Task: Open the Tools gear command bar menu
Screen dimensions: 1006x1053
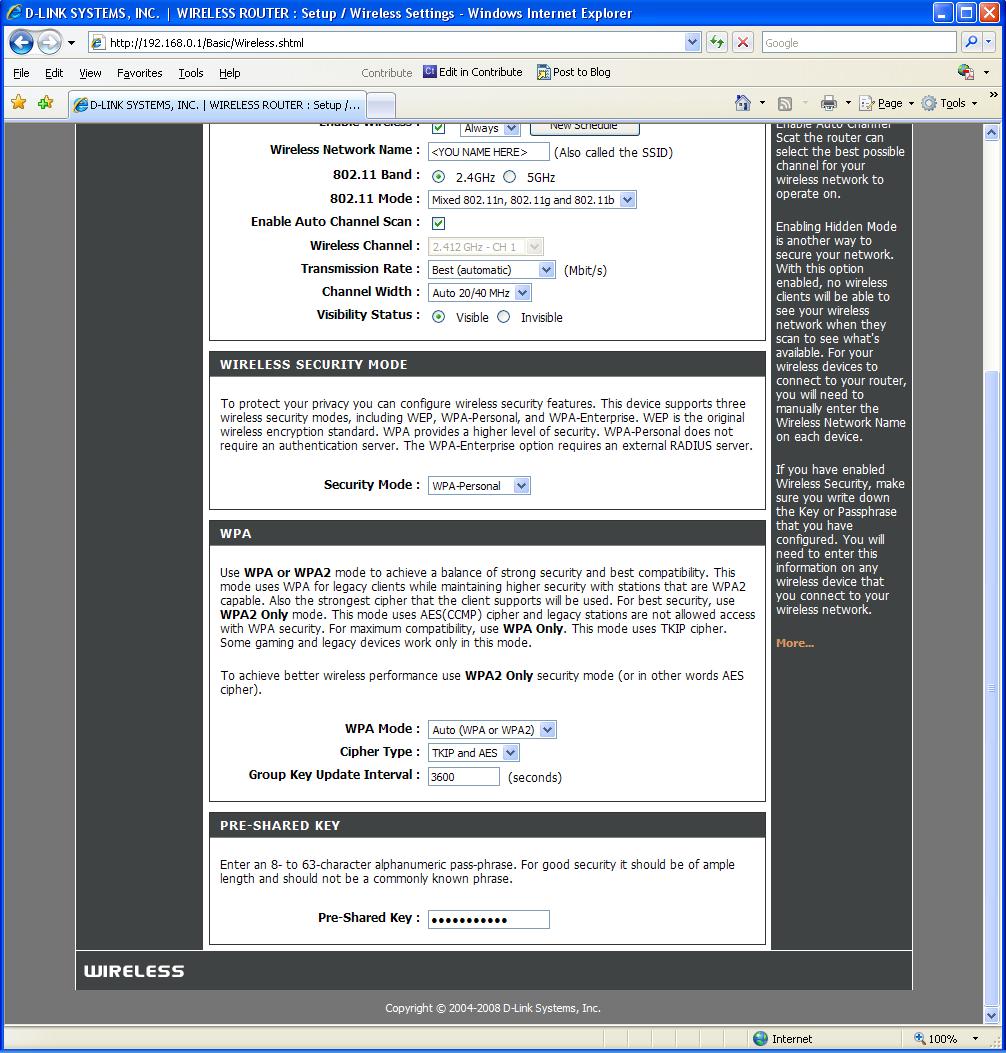Action: pos(949,103)
